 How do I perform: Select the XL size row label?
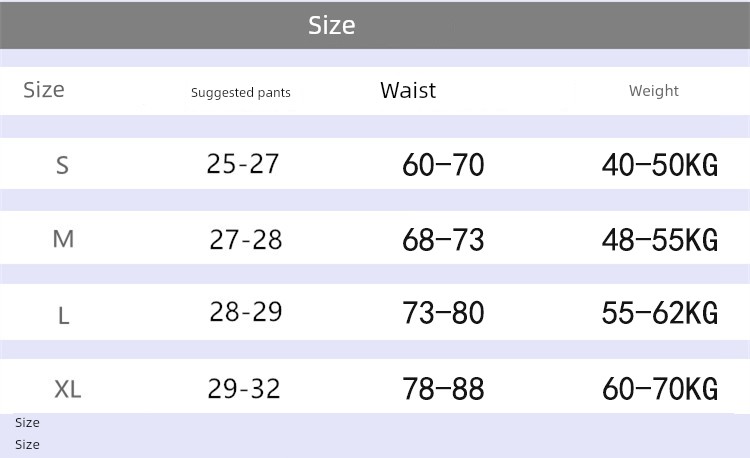click(67, 390)
